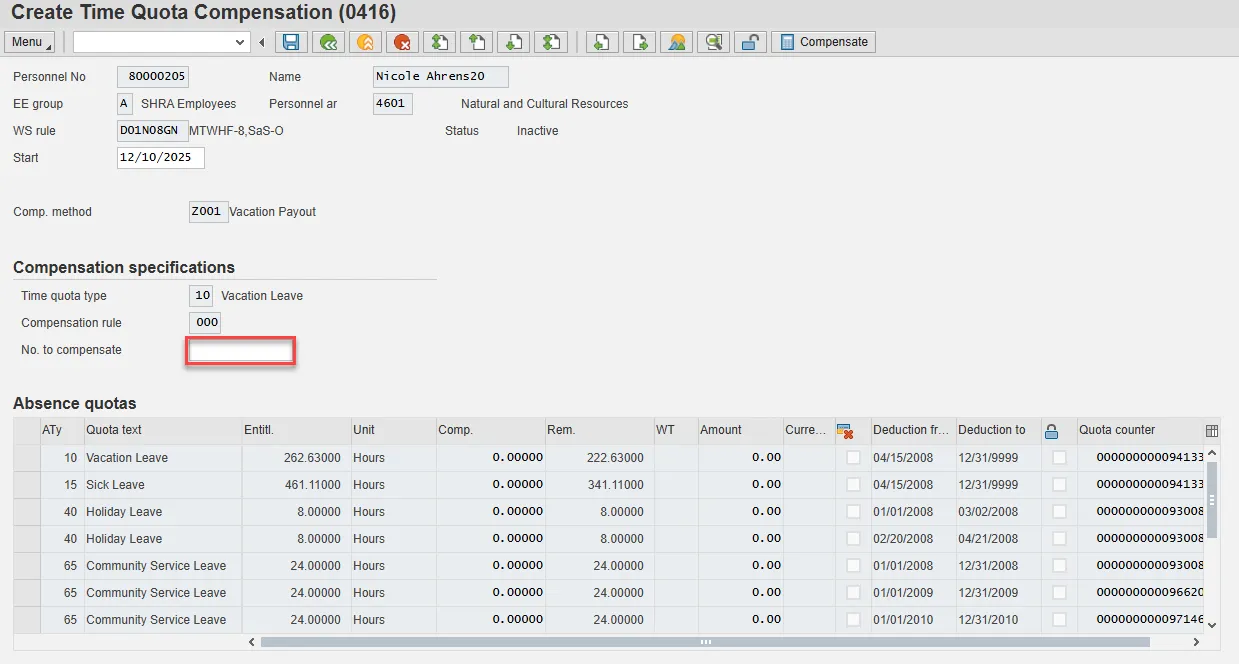Screen dimensions: 1239x664
Task: Click the Save disk icon in toolbar
Action: click(x=291, y=42)
